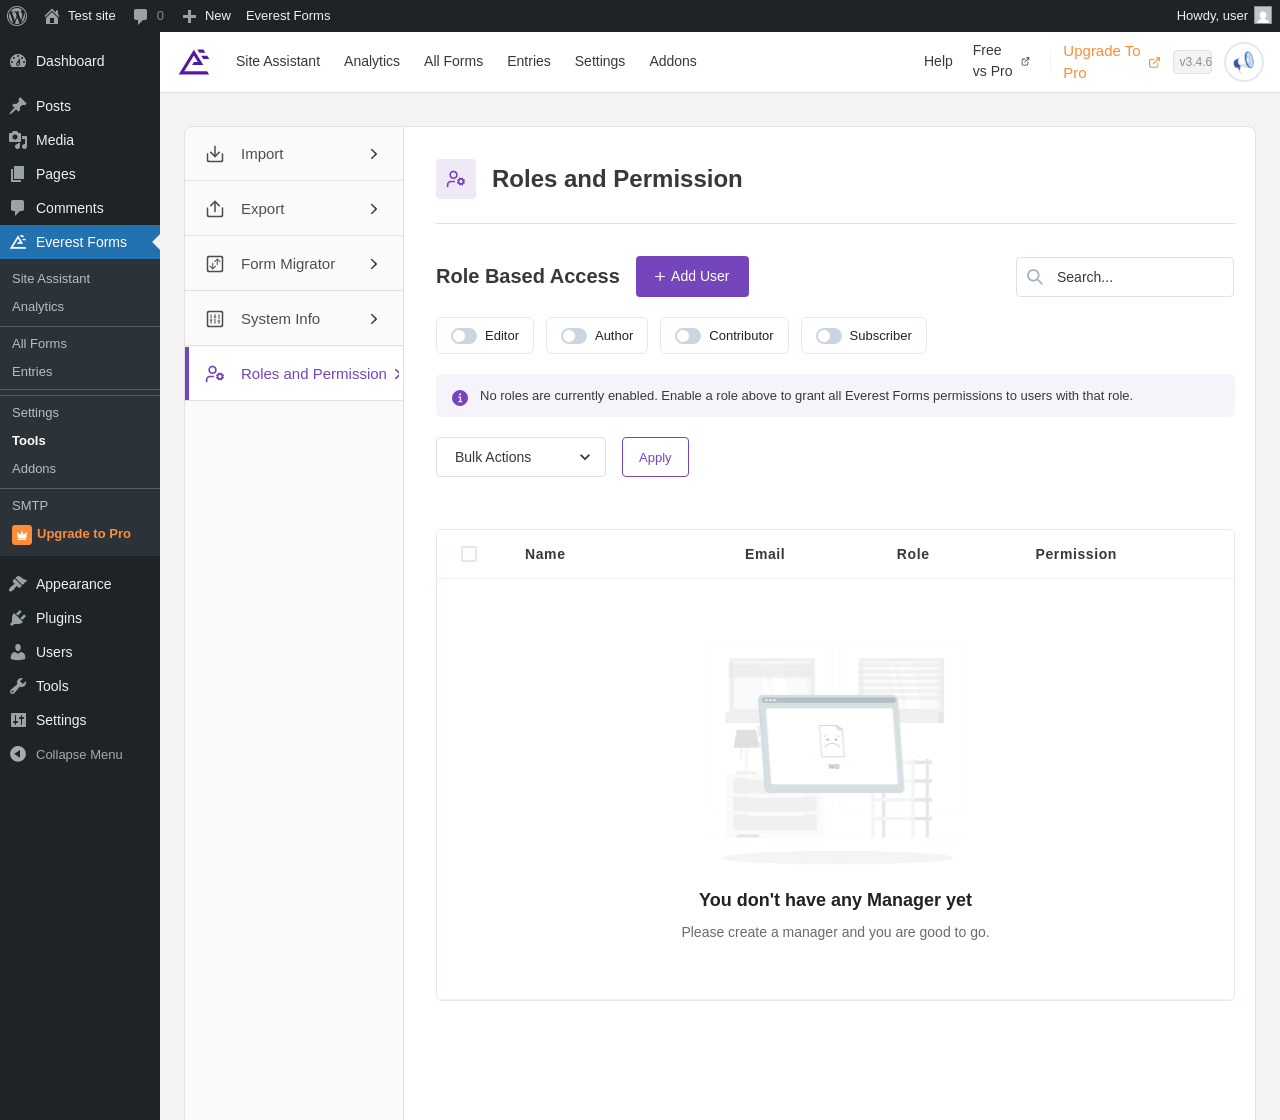Screen dimensions: 1280x1120
Task: Click the Pages icon in sidebar
Action: (18, 174)
